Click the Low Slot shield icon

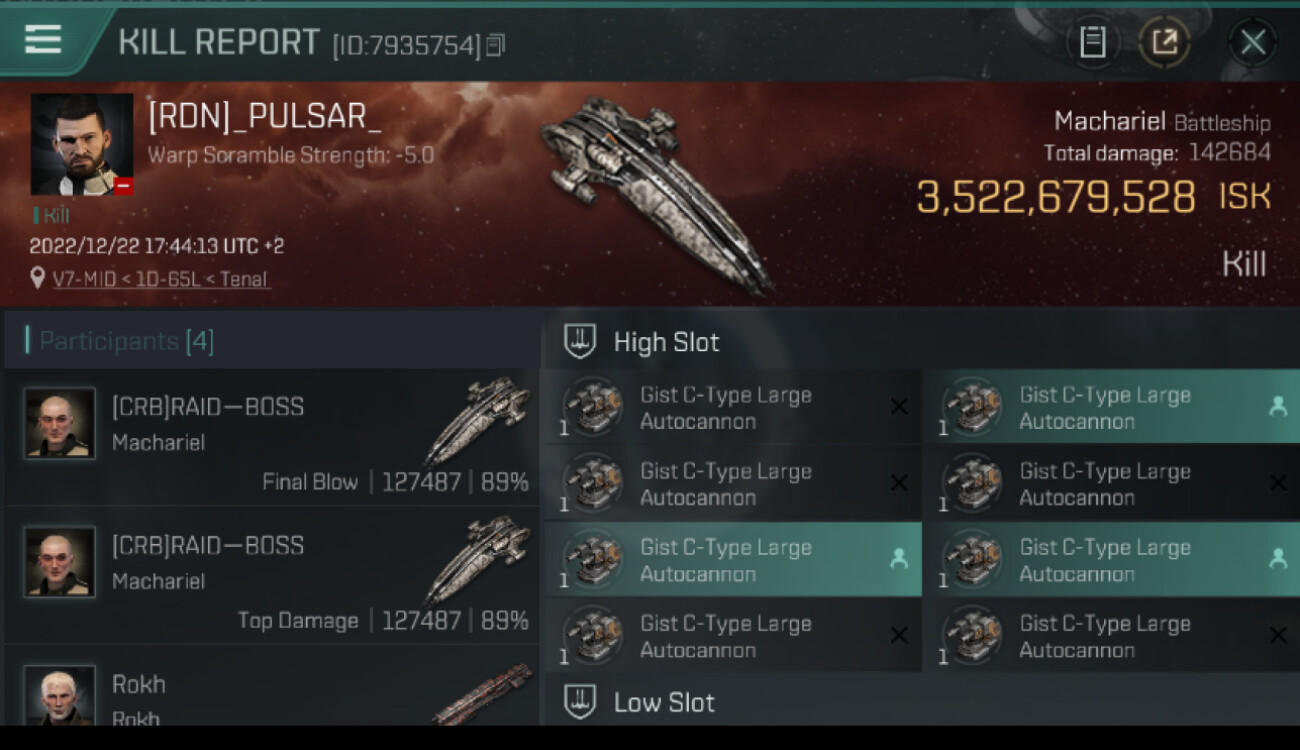point(580,702)
